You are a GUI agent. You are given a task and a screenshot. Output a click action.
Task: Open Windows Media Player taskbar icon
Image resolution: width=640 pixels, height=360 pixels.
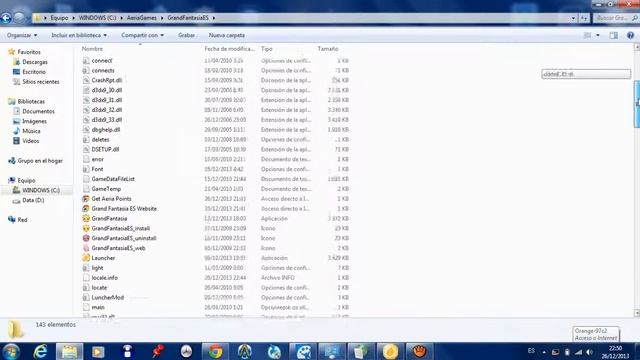tap(98, 351)
